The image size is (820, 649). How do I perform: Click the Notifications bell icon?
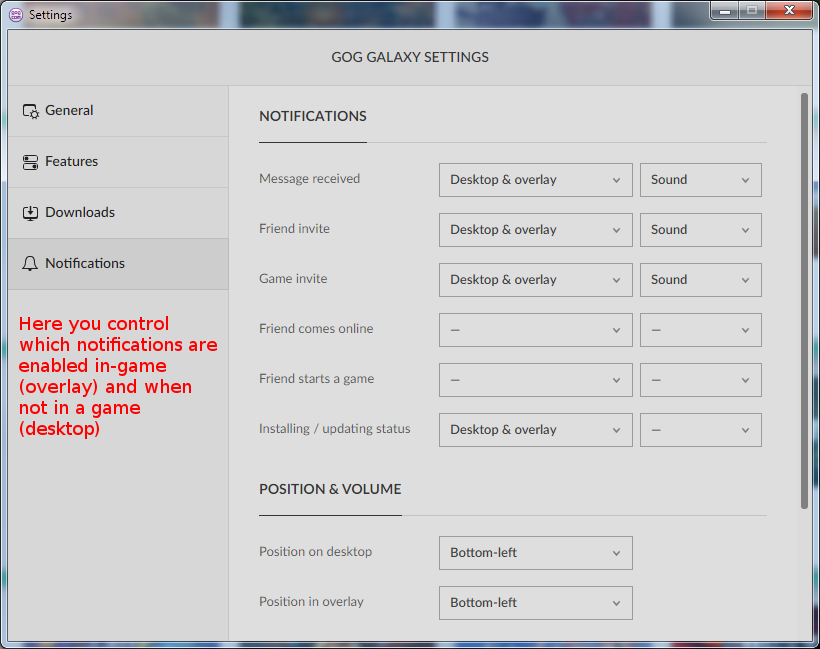[30, 264]
